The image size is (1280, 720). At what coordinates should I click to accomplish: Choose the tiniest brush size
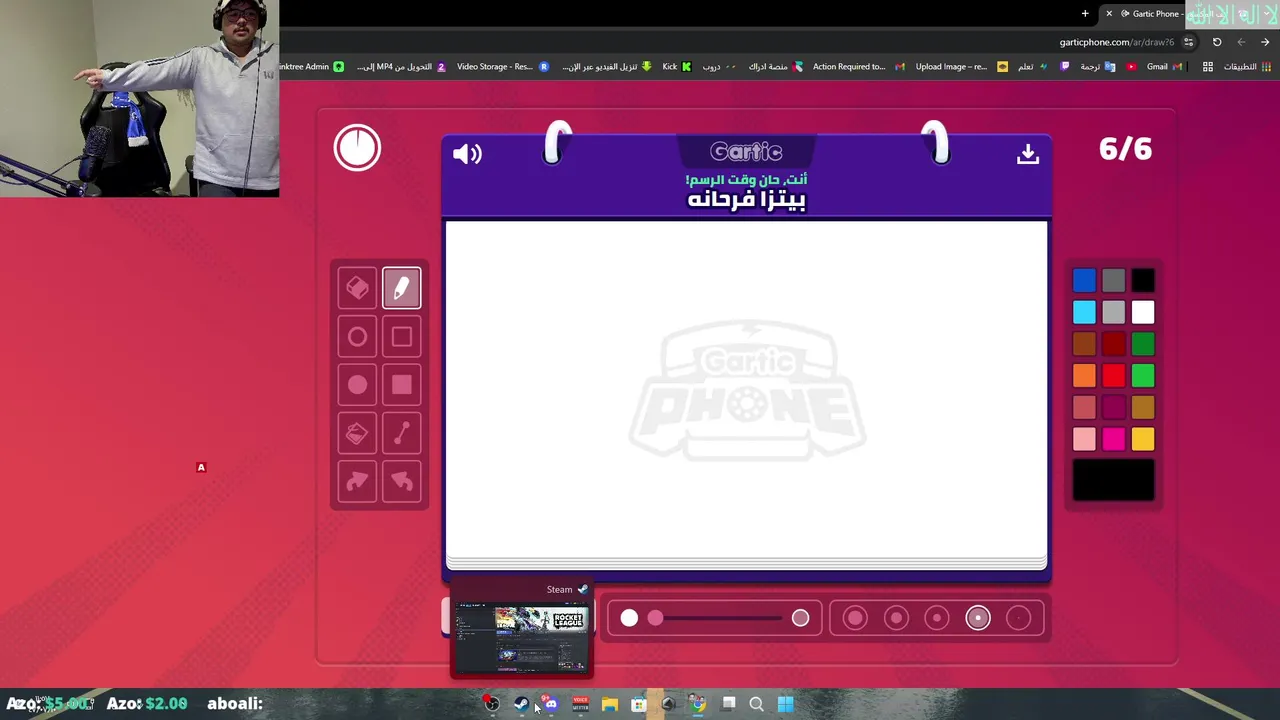pyautogui.click(x=1018, y=618)
